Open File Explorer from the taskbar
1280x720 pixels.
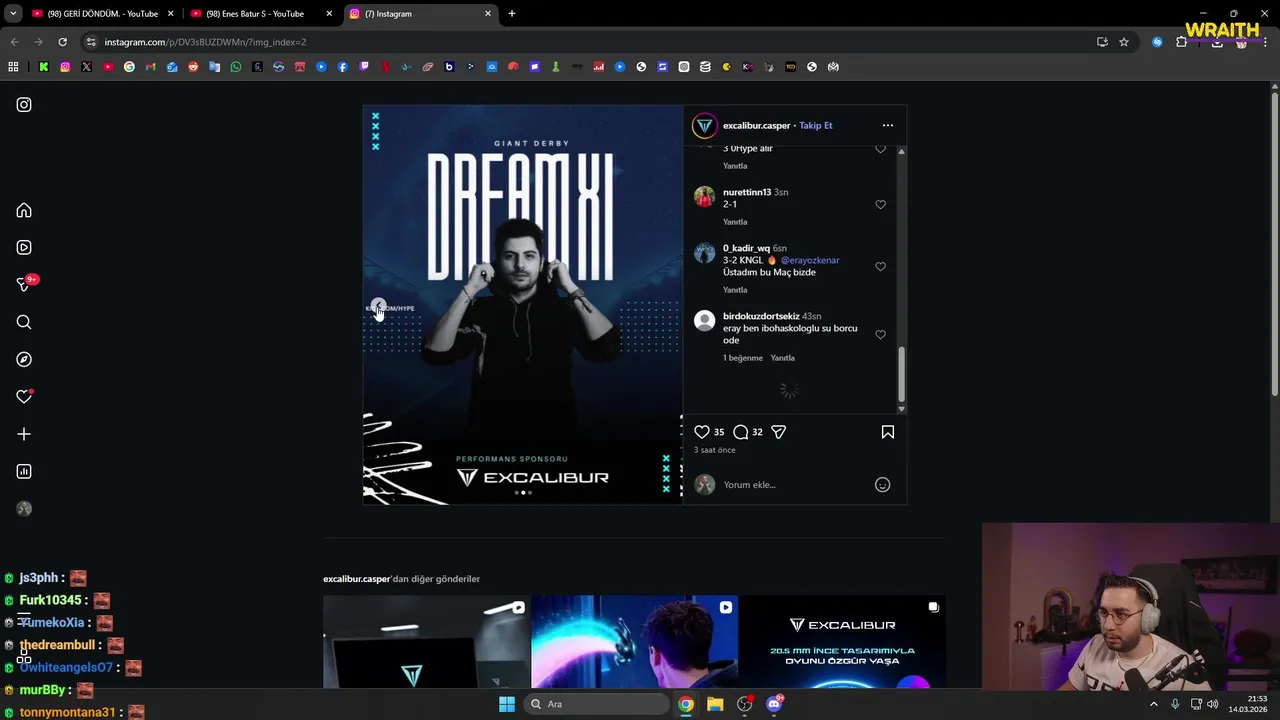click(715, 704)
